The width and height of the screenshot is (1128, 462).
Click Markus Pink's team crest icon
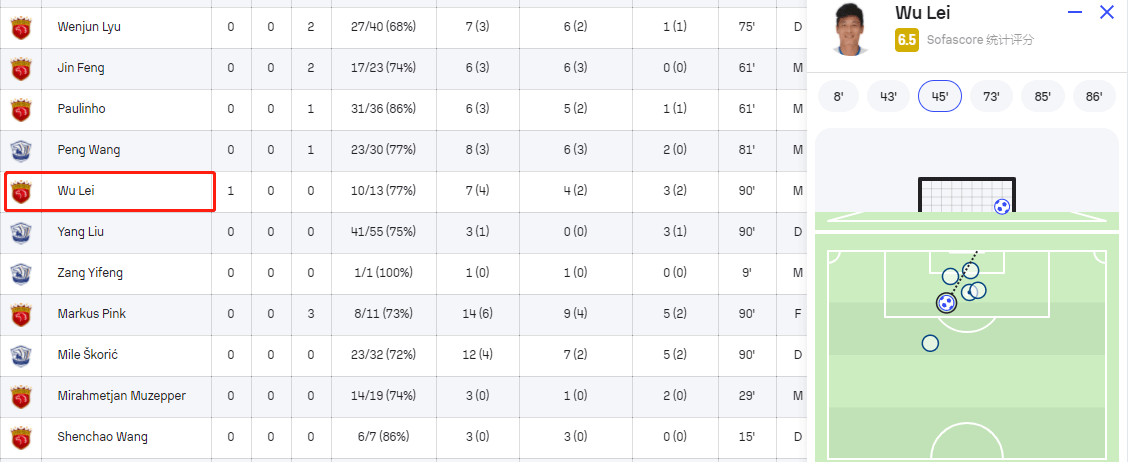click(x=21, y=314)
